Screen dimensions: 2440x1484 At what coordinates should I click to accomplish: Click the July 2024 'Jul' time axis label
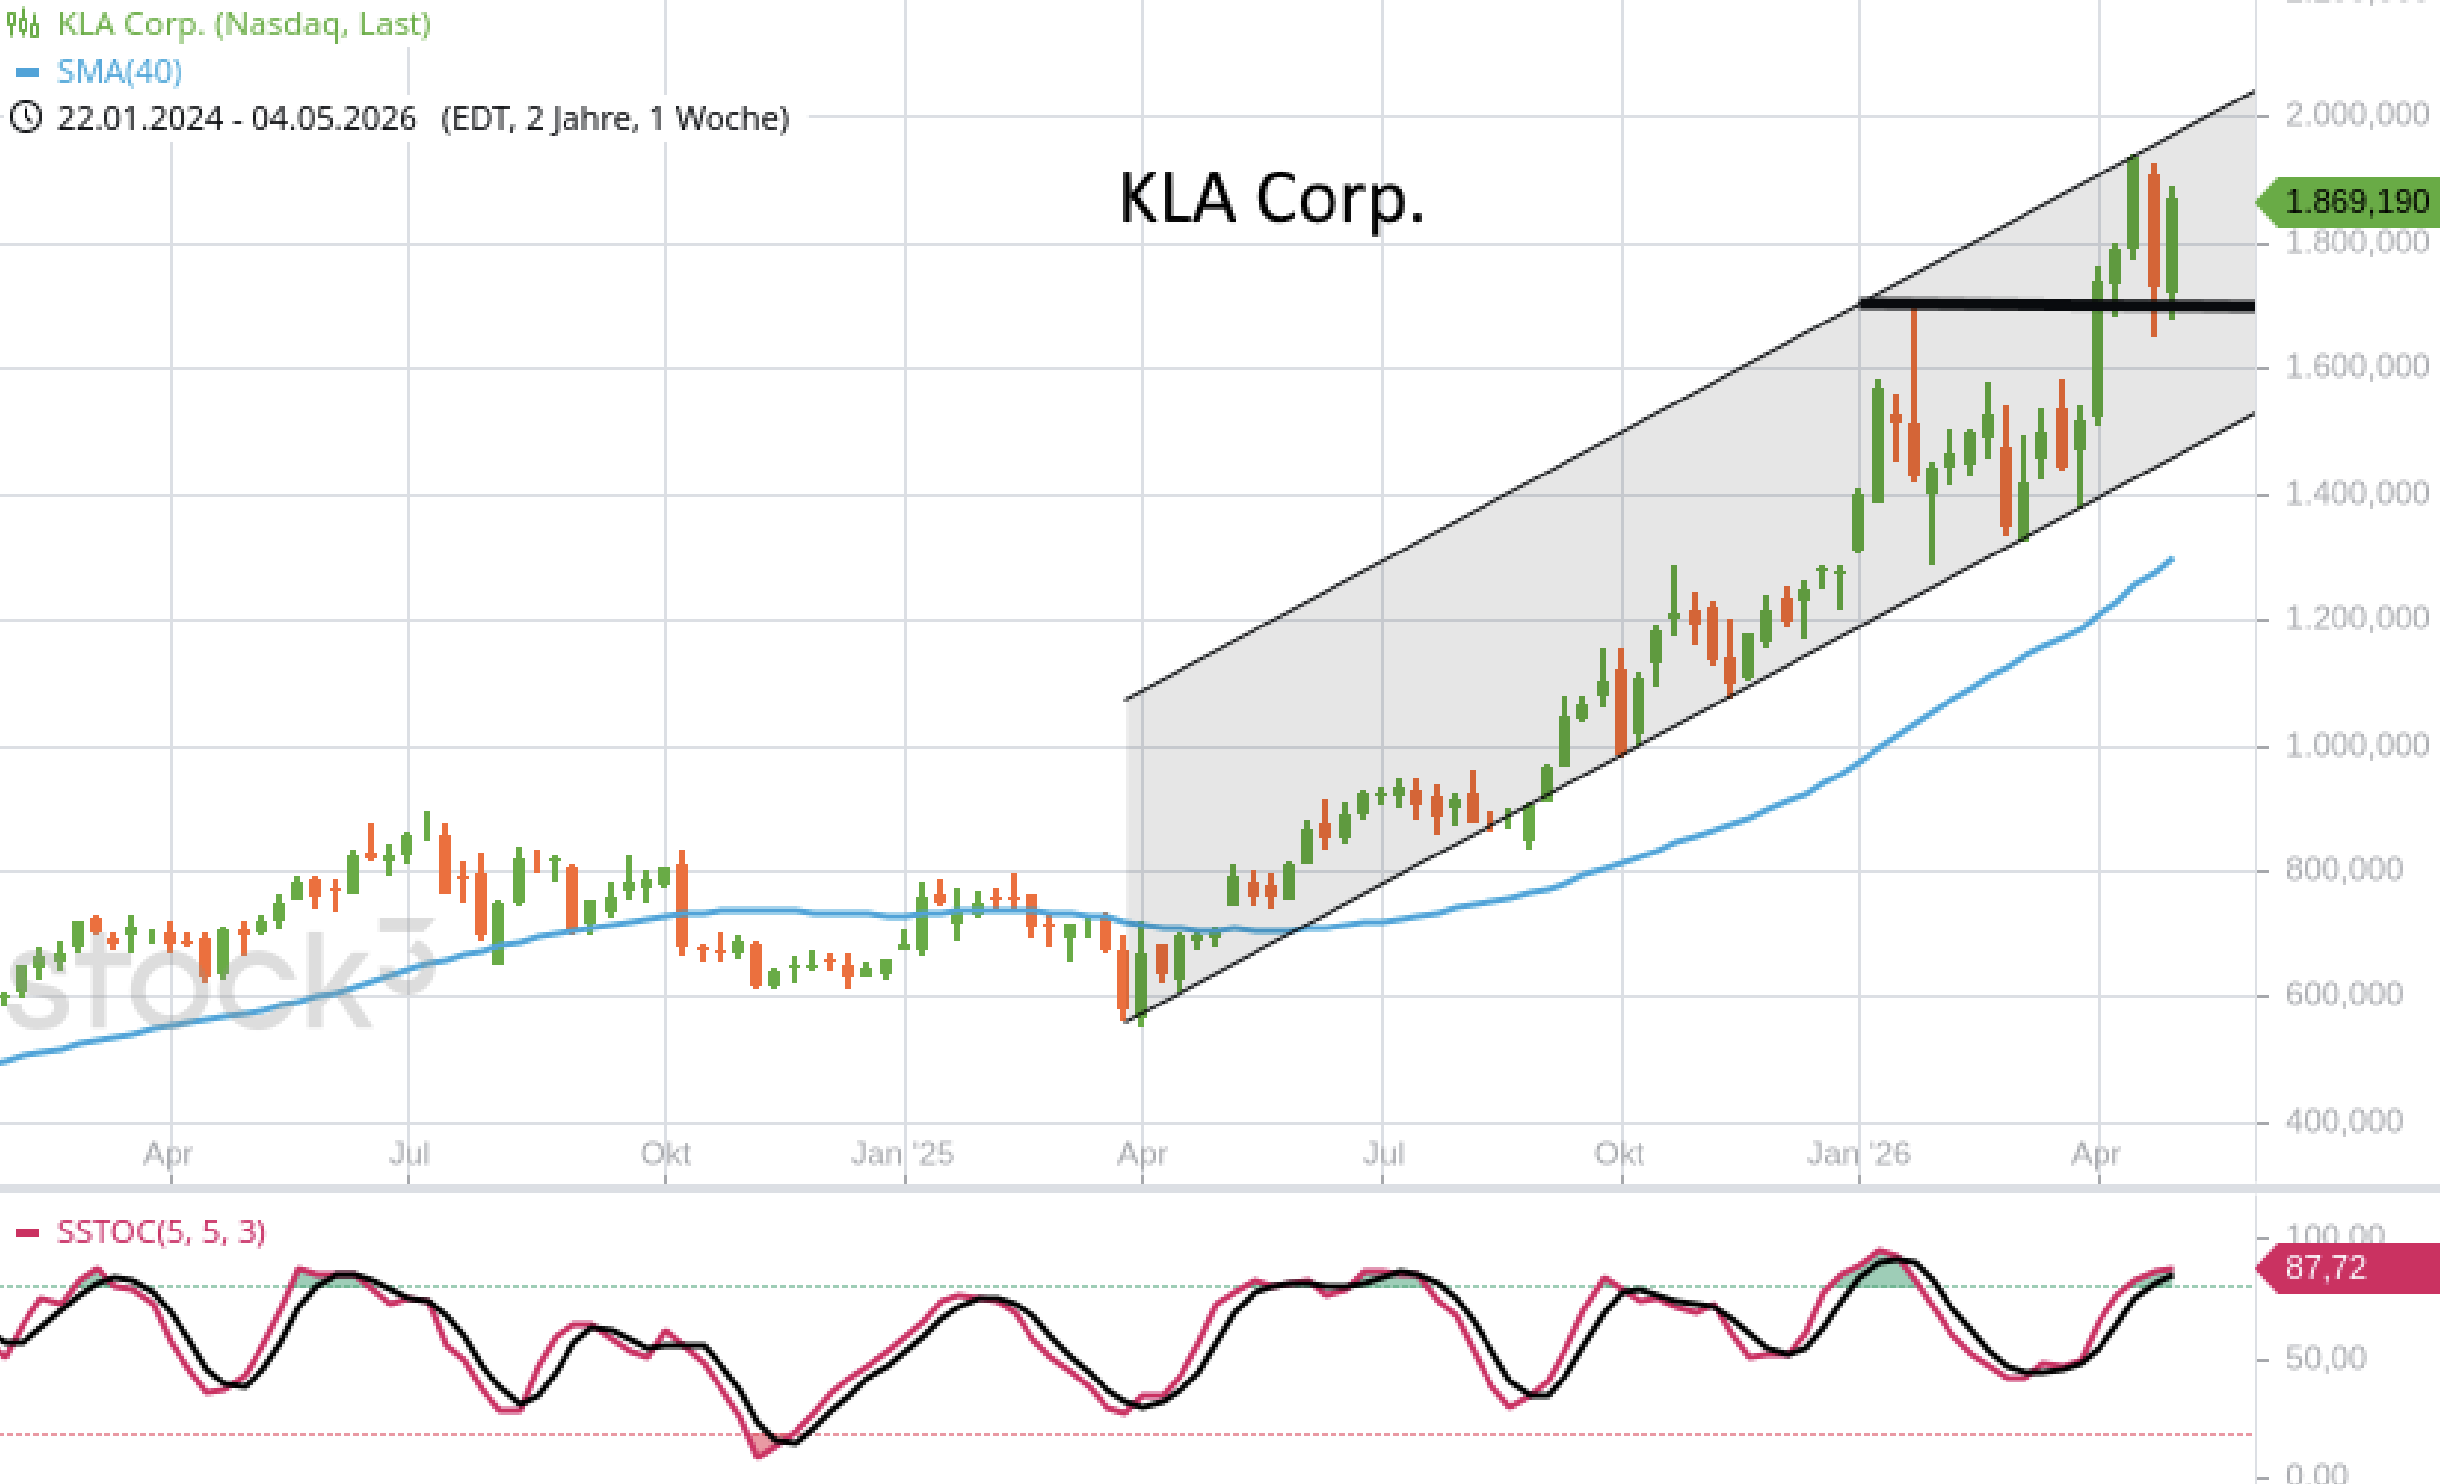[409, 1154]
